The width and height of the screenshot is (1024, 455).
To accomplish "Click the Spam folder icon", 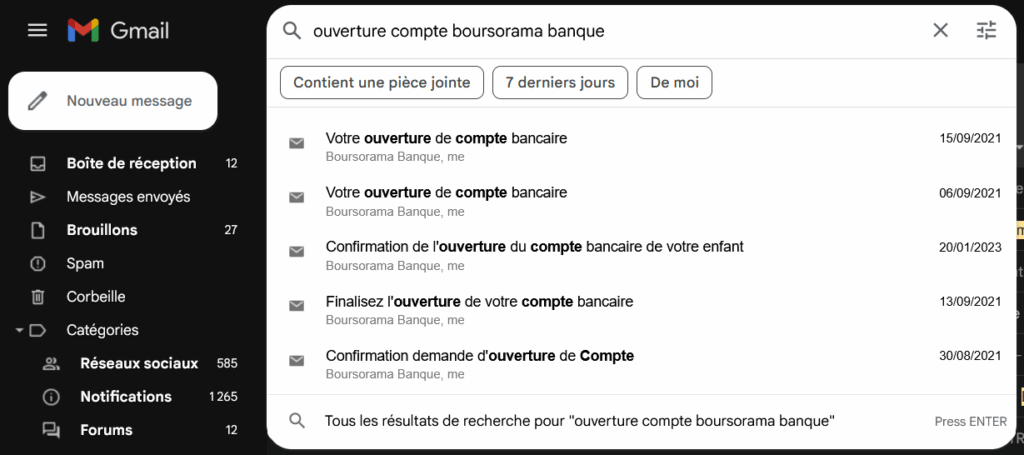I will tap(38, 264).
